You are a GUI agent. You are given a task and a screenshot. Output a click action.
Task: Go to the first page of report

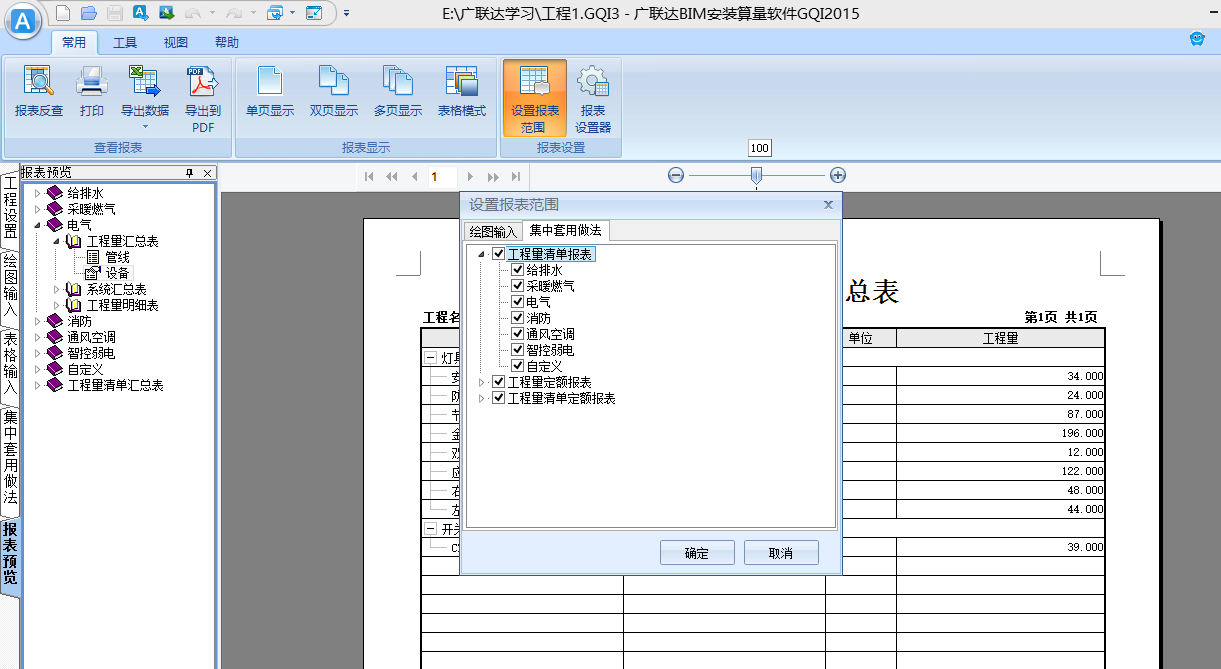point(369,176)
